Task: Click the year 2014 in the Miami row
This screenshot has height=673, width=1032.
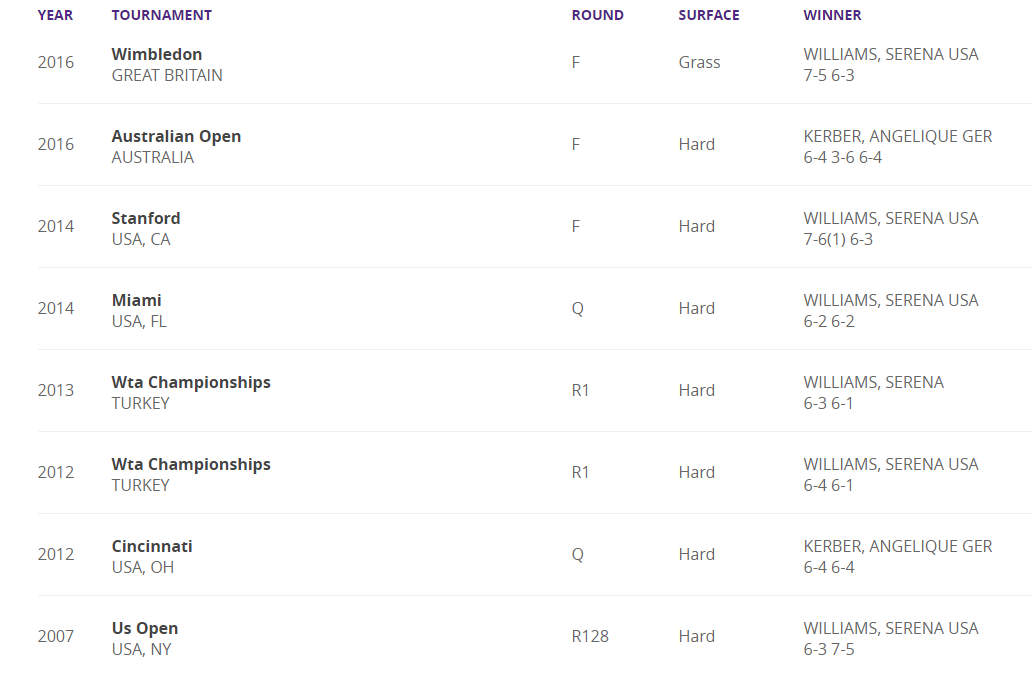Action: (x=56, y=309)
